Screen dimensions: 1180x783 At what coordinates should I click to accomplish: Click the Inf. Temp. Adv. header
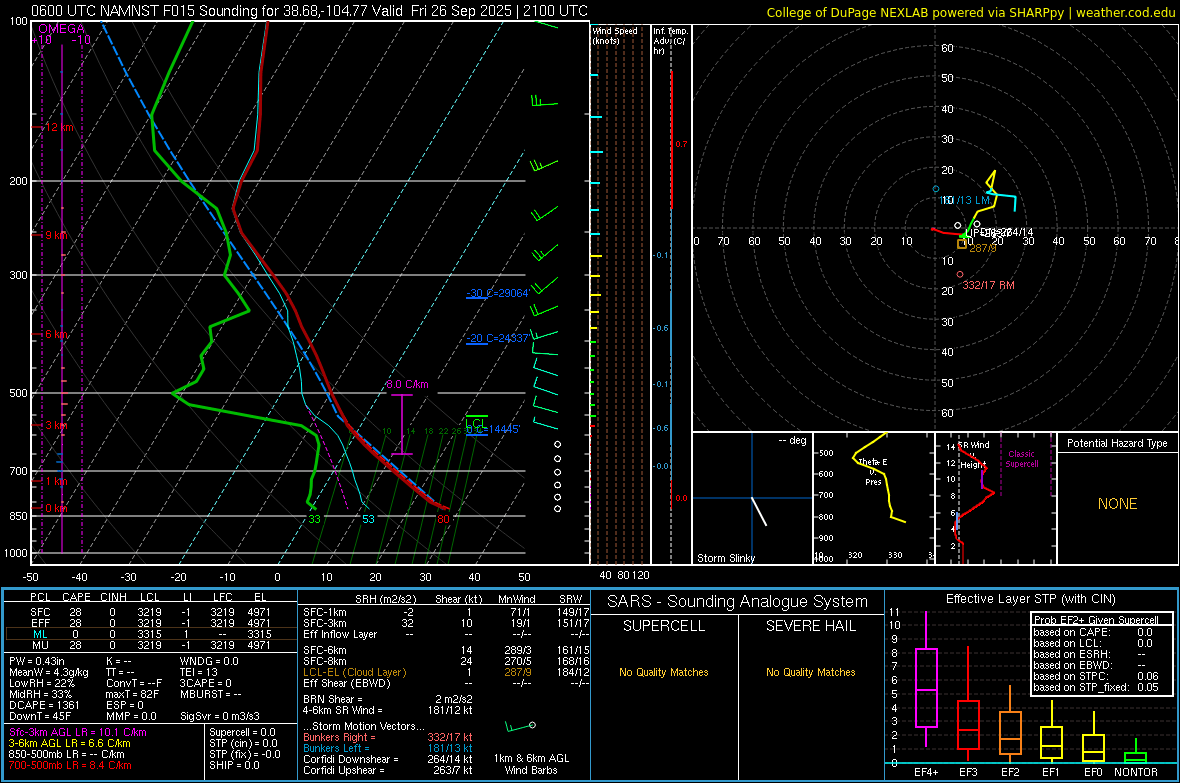click(x=670, y=41)
